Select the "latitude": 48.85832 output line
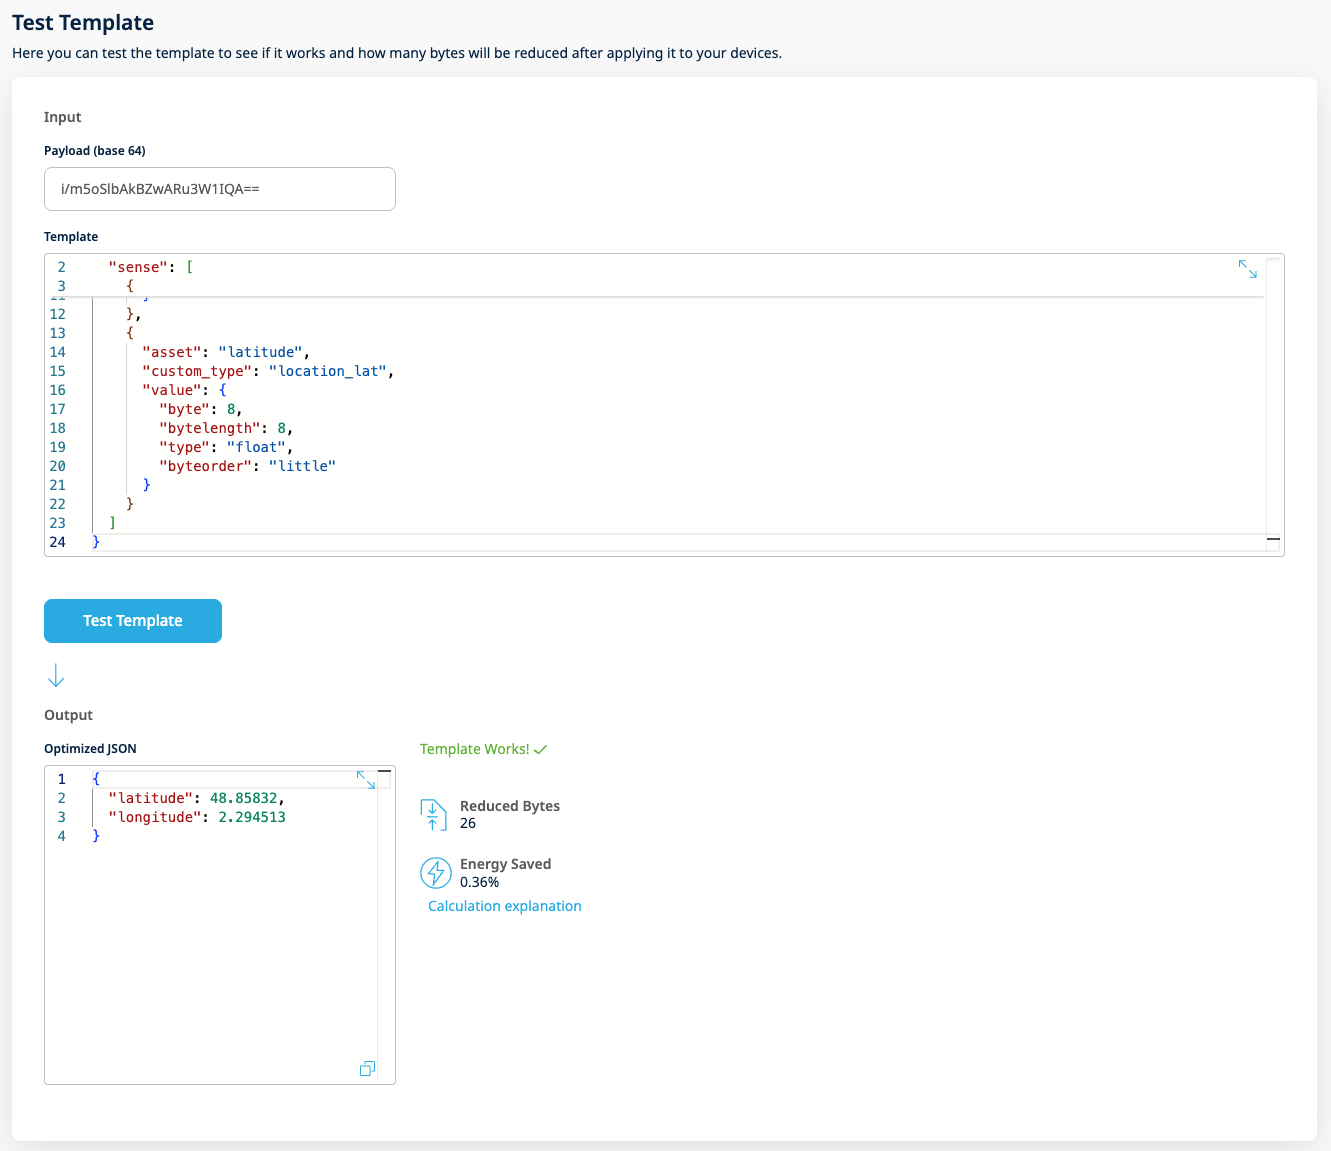Viewport: 1331px width, 1151px height. [196, 798]
